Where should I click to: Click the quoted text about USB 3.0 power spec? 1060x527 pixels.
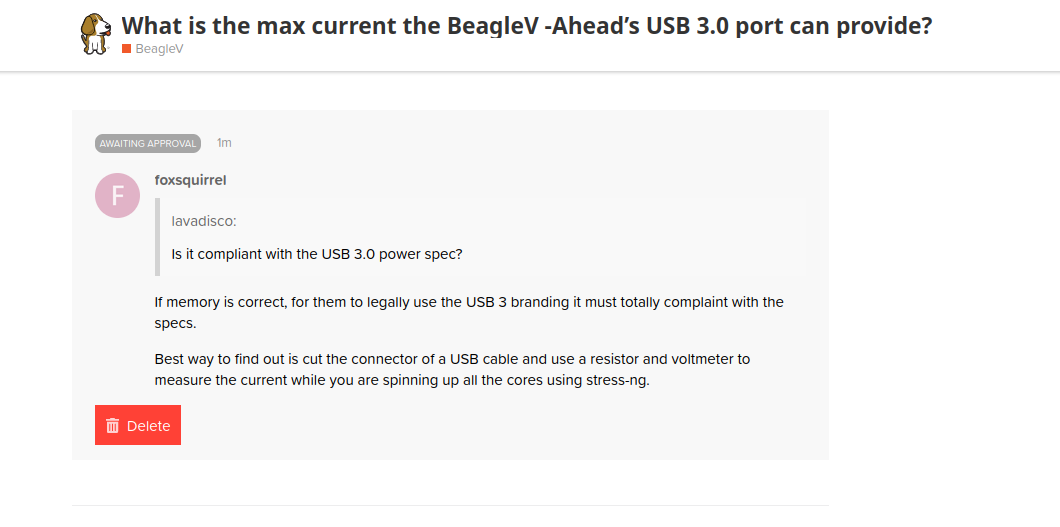(317, 256)
